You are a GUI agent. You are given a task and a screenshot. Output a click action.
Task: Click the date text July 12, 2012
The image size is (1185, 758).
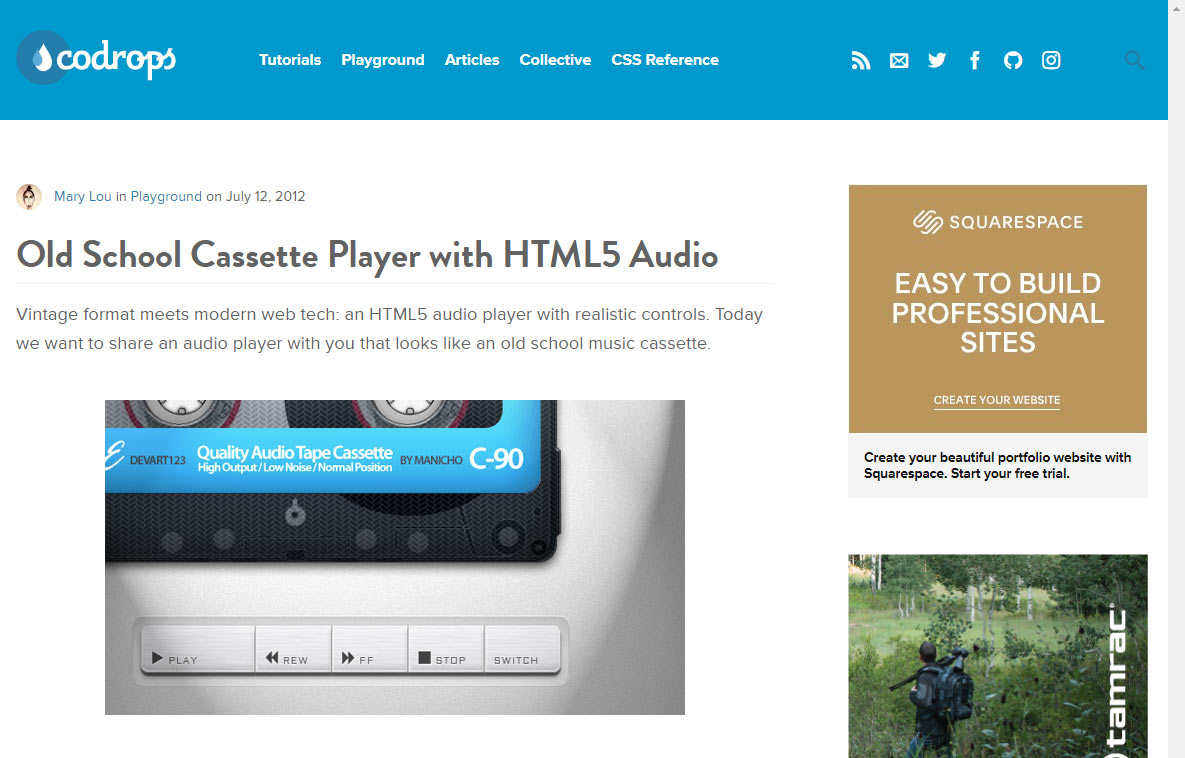[265, 196]
